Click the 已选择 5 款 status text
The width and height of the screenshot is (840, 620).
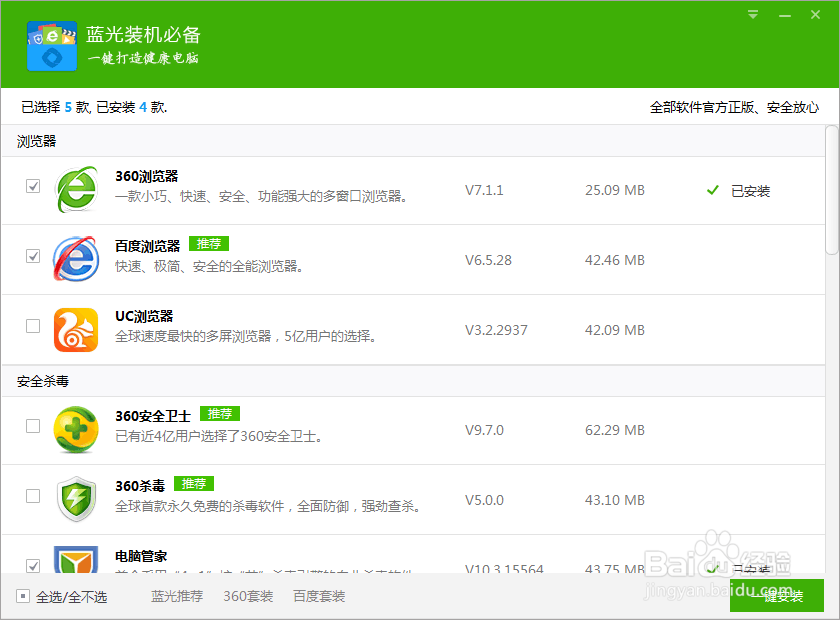(x=56, y=108)
